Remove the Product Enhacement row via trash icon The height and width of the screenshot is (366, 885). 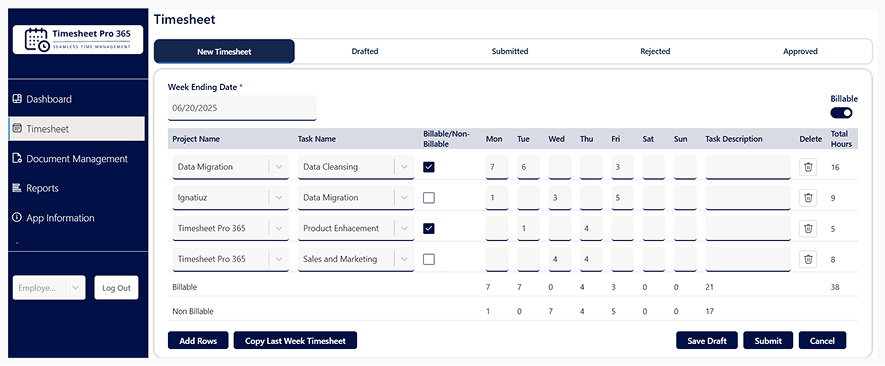coord(808,228)
